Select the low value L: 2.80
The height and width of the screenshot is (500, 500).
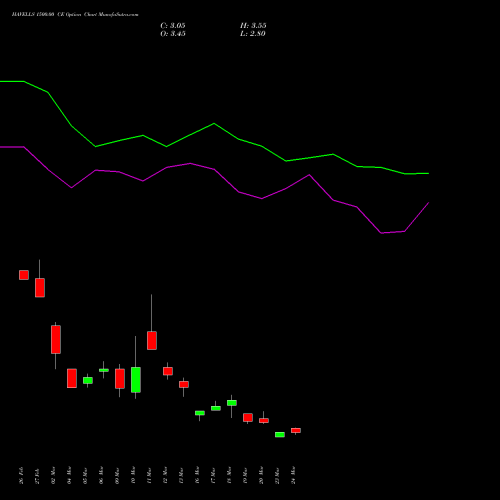253,34
